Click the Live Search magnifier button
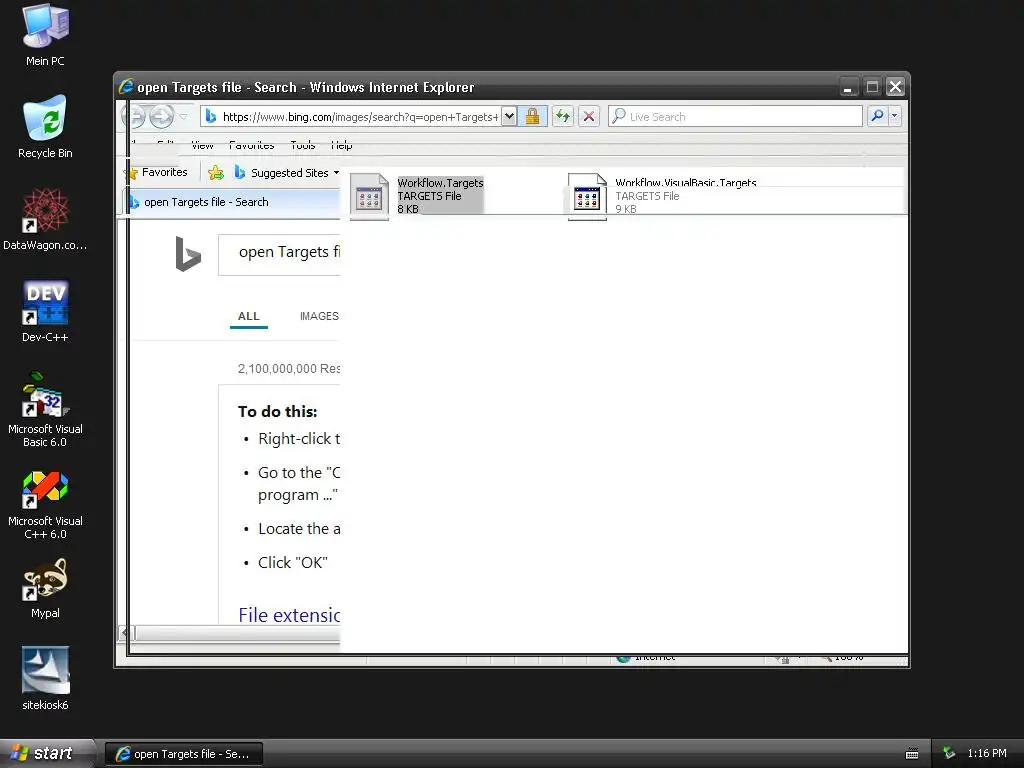 click(x=878, y=116)
